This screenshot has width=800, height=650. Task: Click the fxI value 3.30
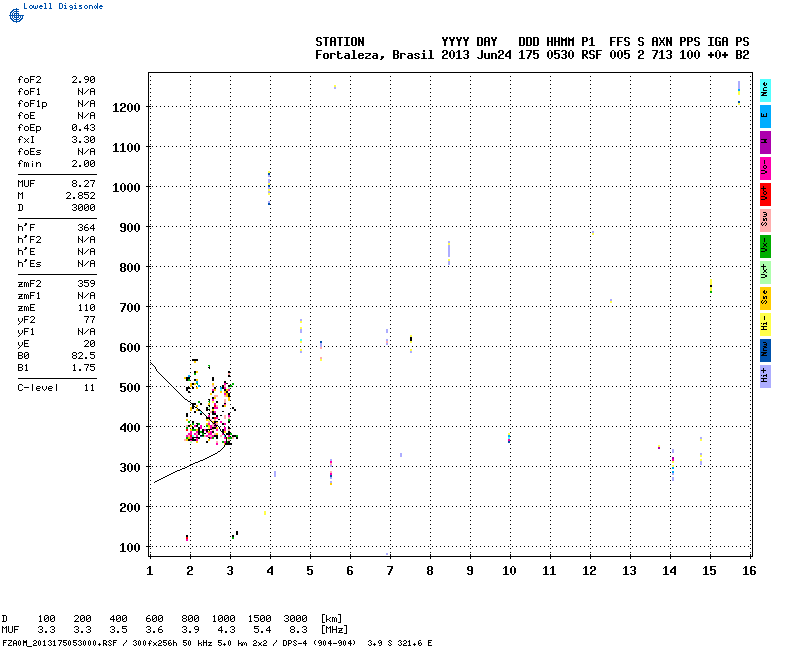(83, 140)
